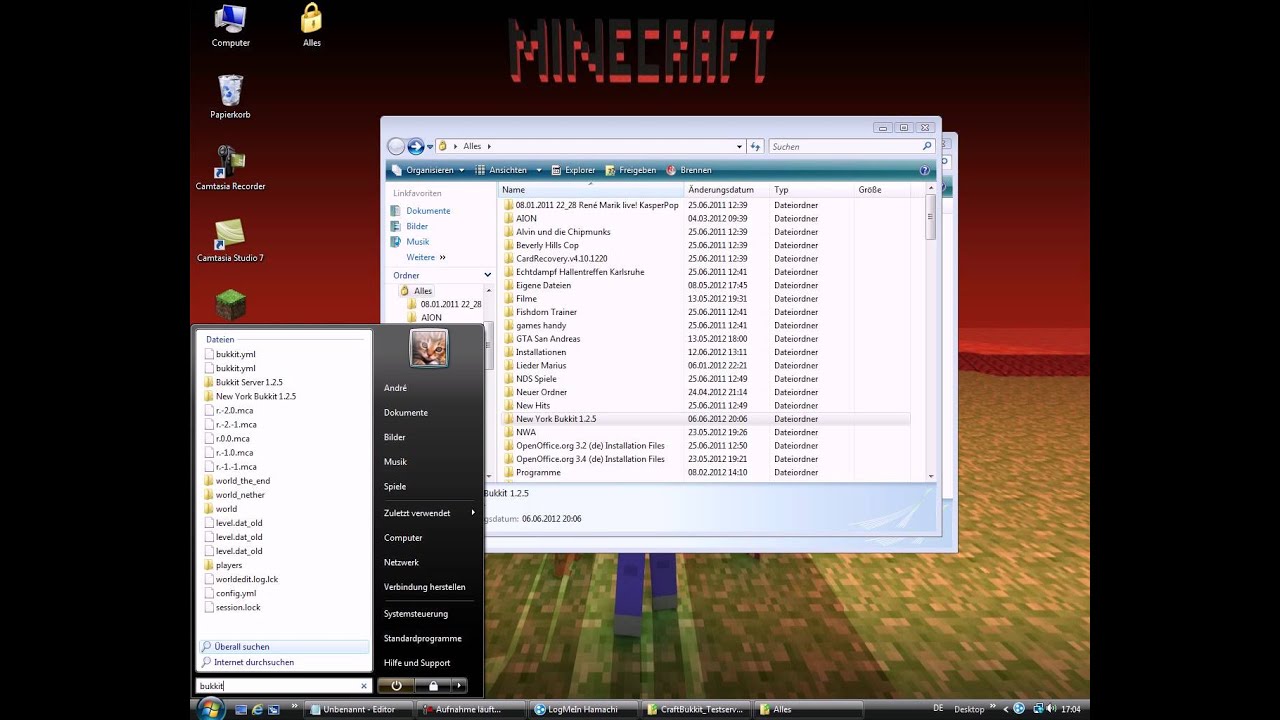The image size is (1280, 720).
Task: Open Spiele in Start menu
Action: pyautogui.click(x=395, y=487)
